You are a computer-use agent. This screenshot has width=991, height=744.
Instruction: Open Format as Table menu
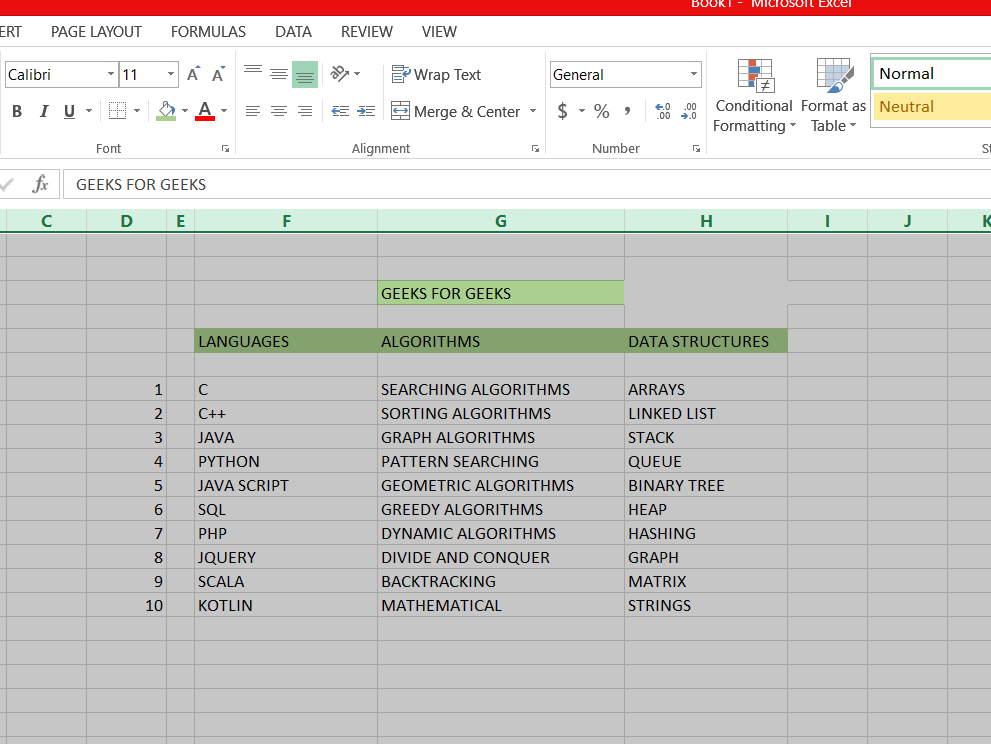833,95
